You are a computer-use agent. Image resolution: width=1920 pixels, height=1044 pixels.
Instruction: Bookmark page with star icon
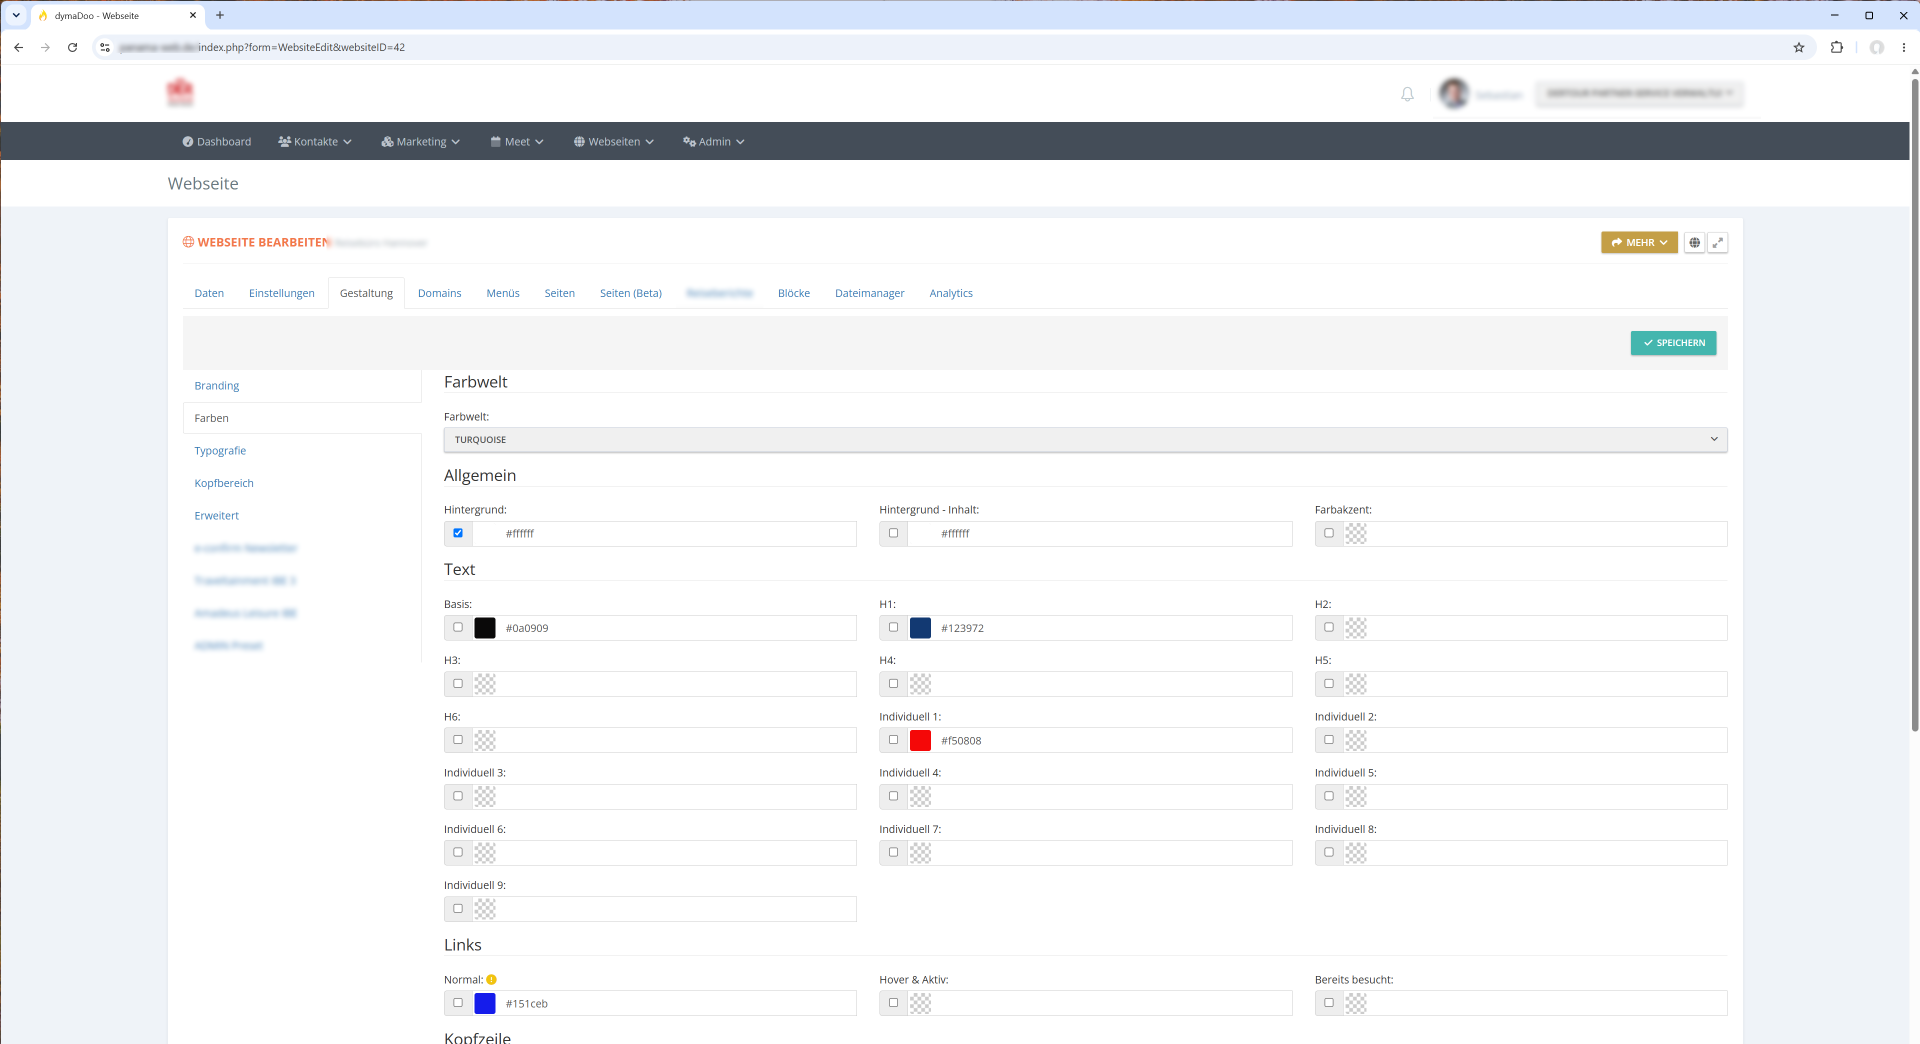tap(1799, 47)
